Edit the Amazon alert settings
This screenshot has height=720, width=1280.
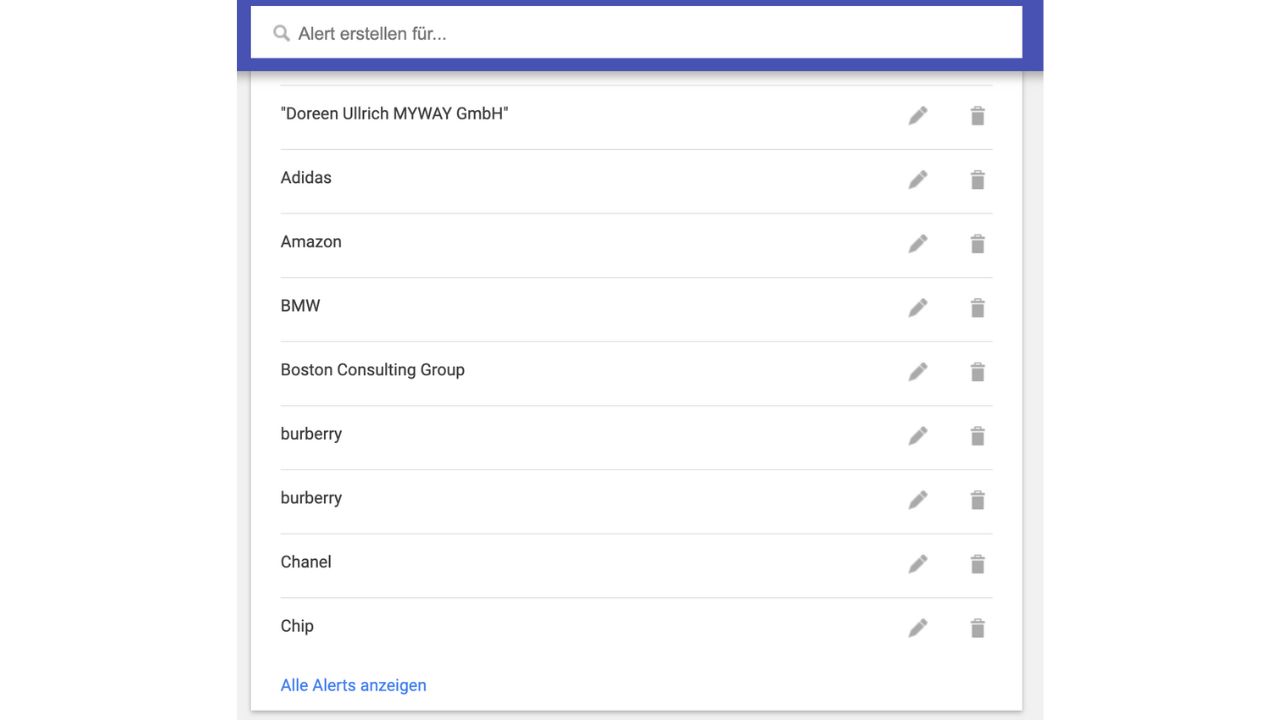(x=917, y=243)
